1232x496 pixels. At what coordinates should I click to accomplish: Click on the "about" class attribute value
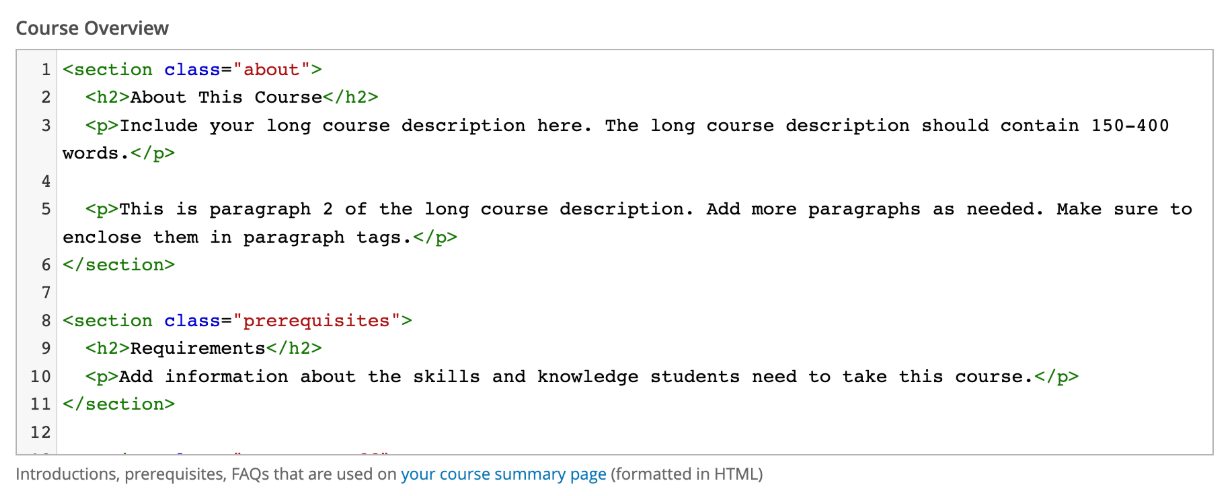(x=272, y=70)
